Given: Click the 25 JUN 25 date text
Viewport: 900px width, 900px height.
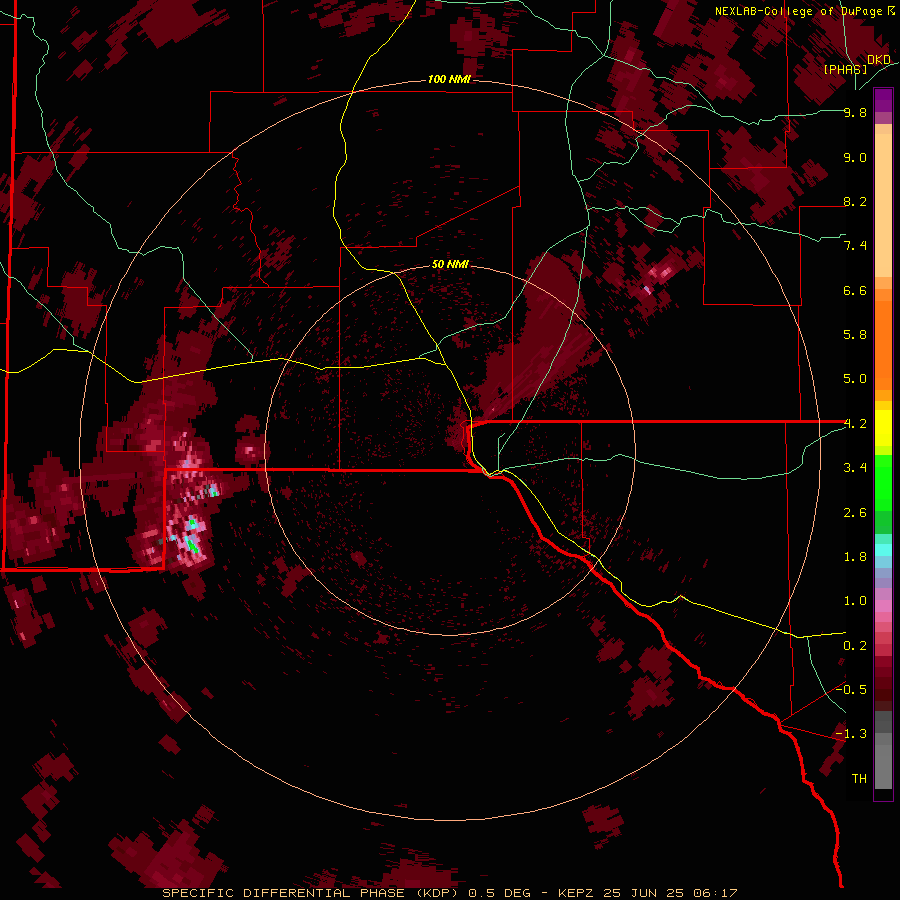Looking at the screenshot, I should coord(641,893).
